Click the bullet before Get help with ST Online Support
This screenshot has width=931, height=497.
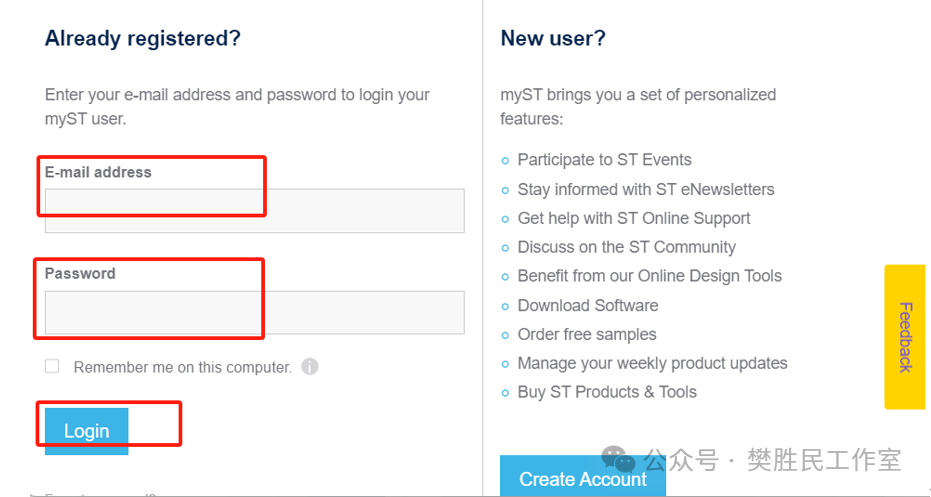505,219
